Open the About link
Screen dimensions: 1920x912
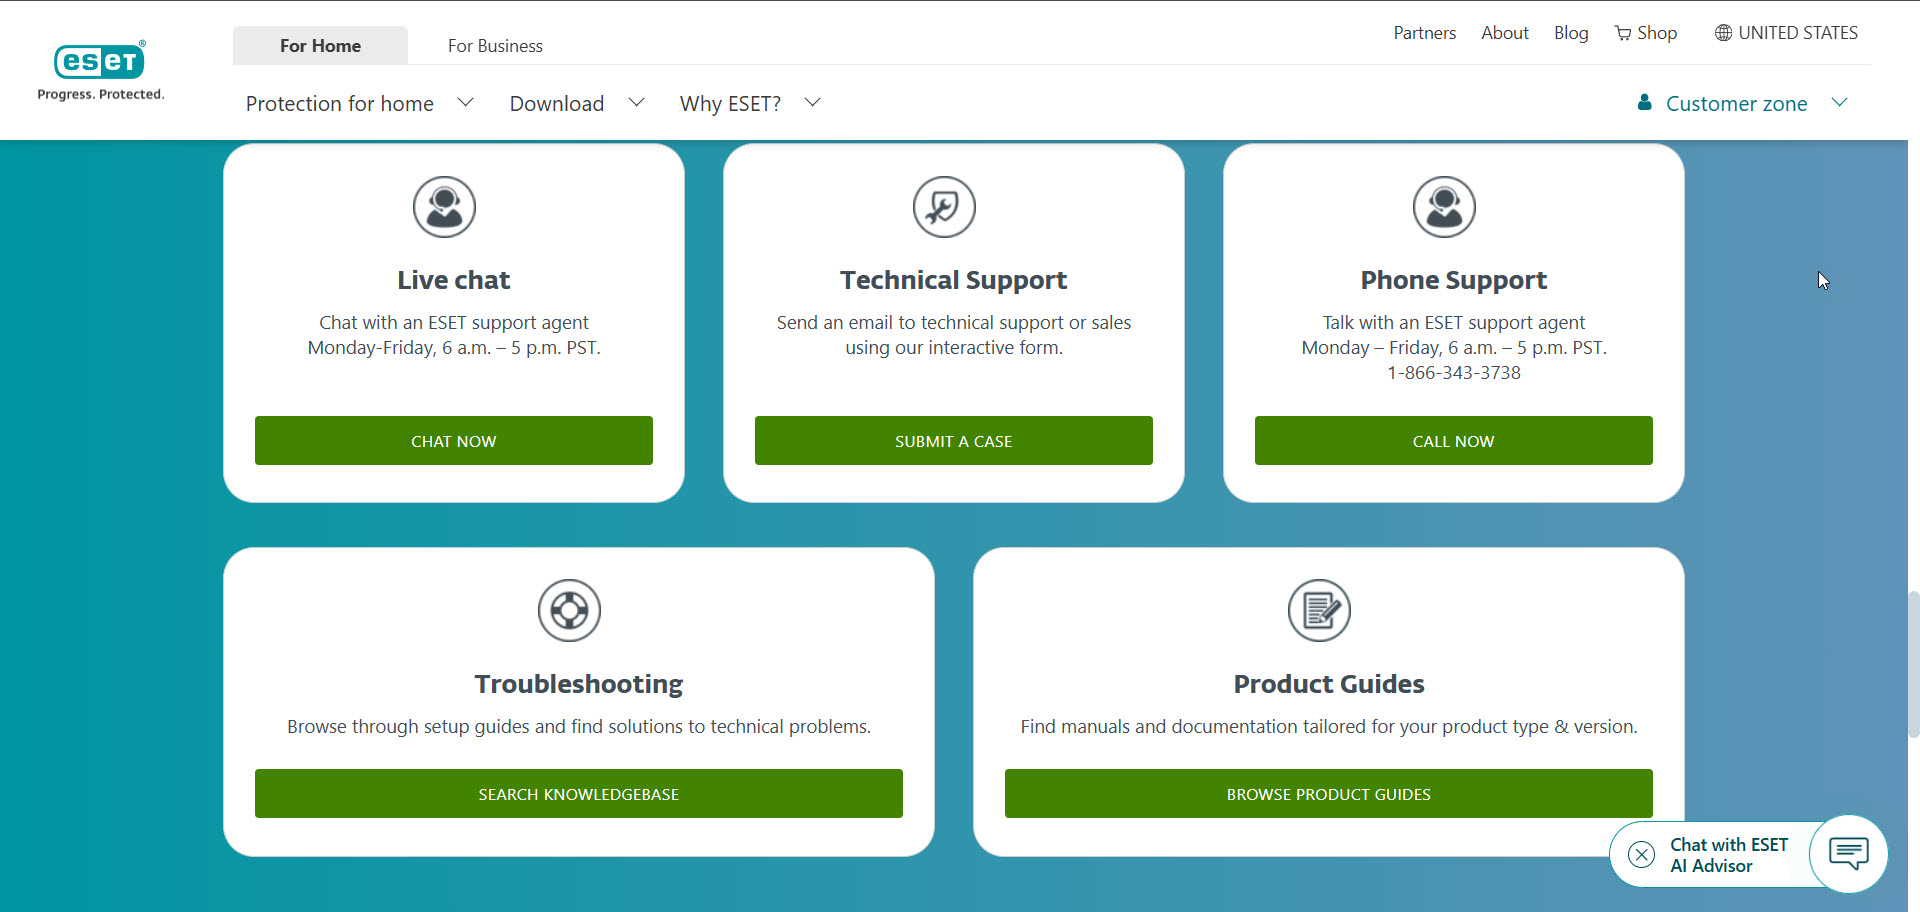pos(1505,33)
